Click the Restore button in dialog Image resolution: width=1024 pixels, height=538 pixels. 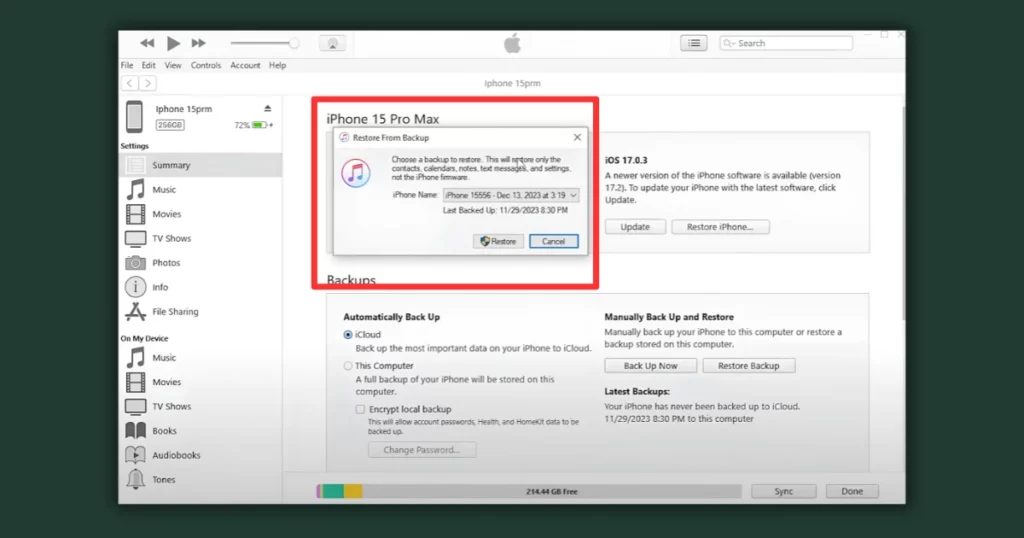(498, 242)
